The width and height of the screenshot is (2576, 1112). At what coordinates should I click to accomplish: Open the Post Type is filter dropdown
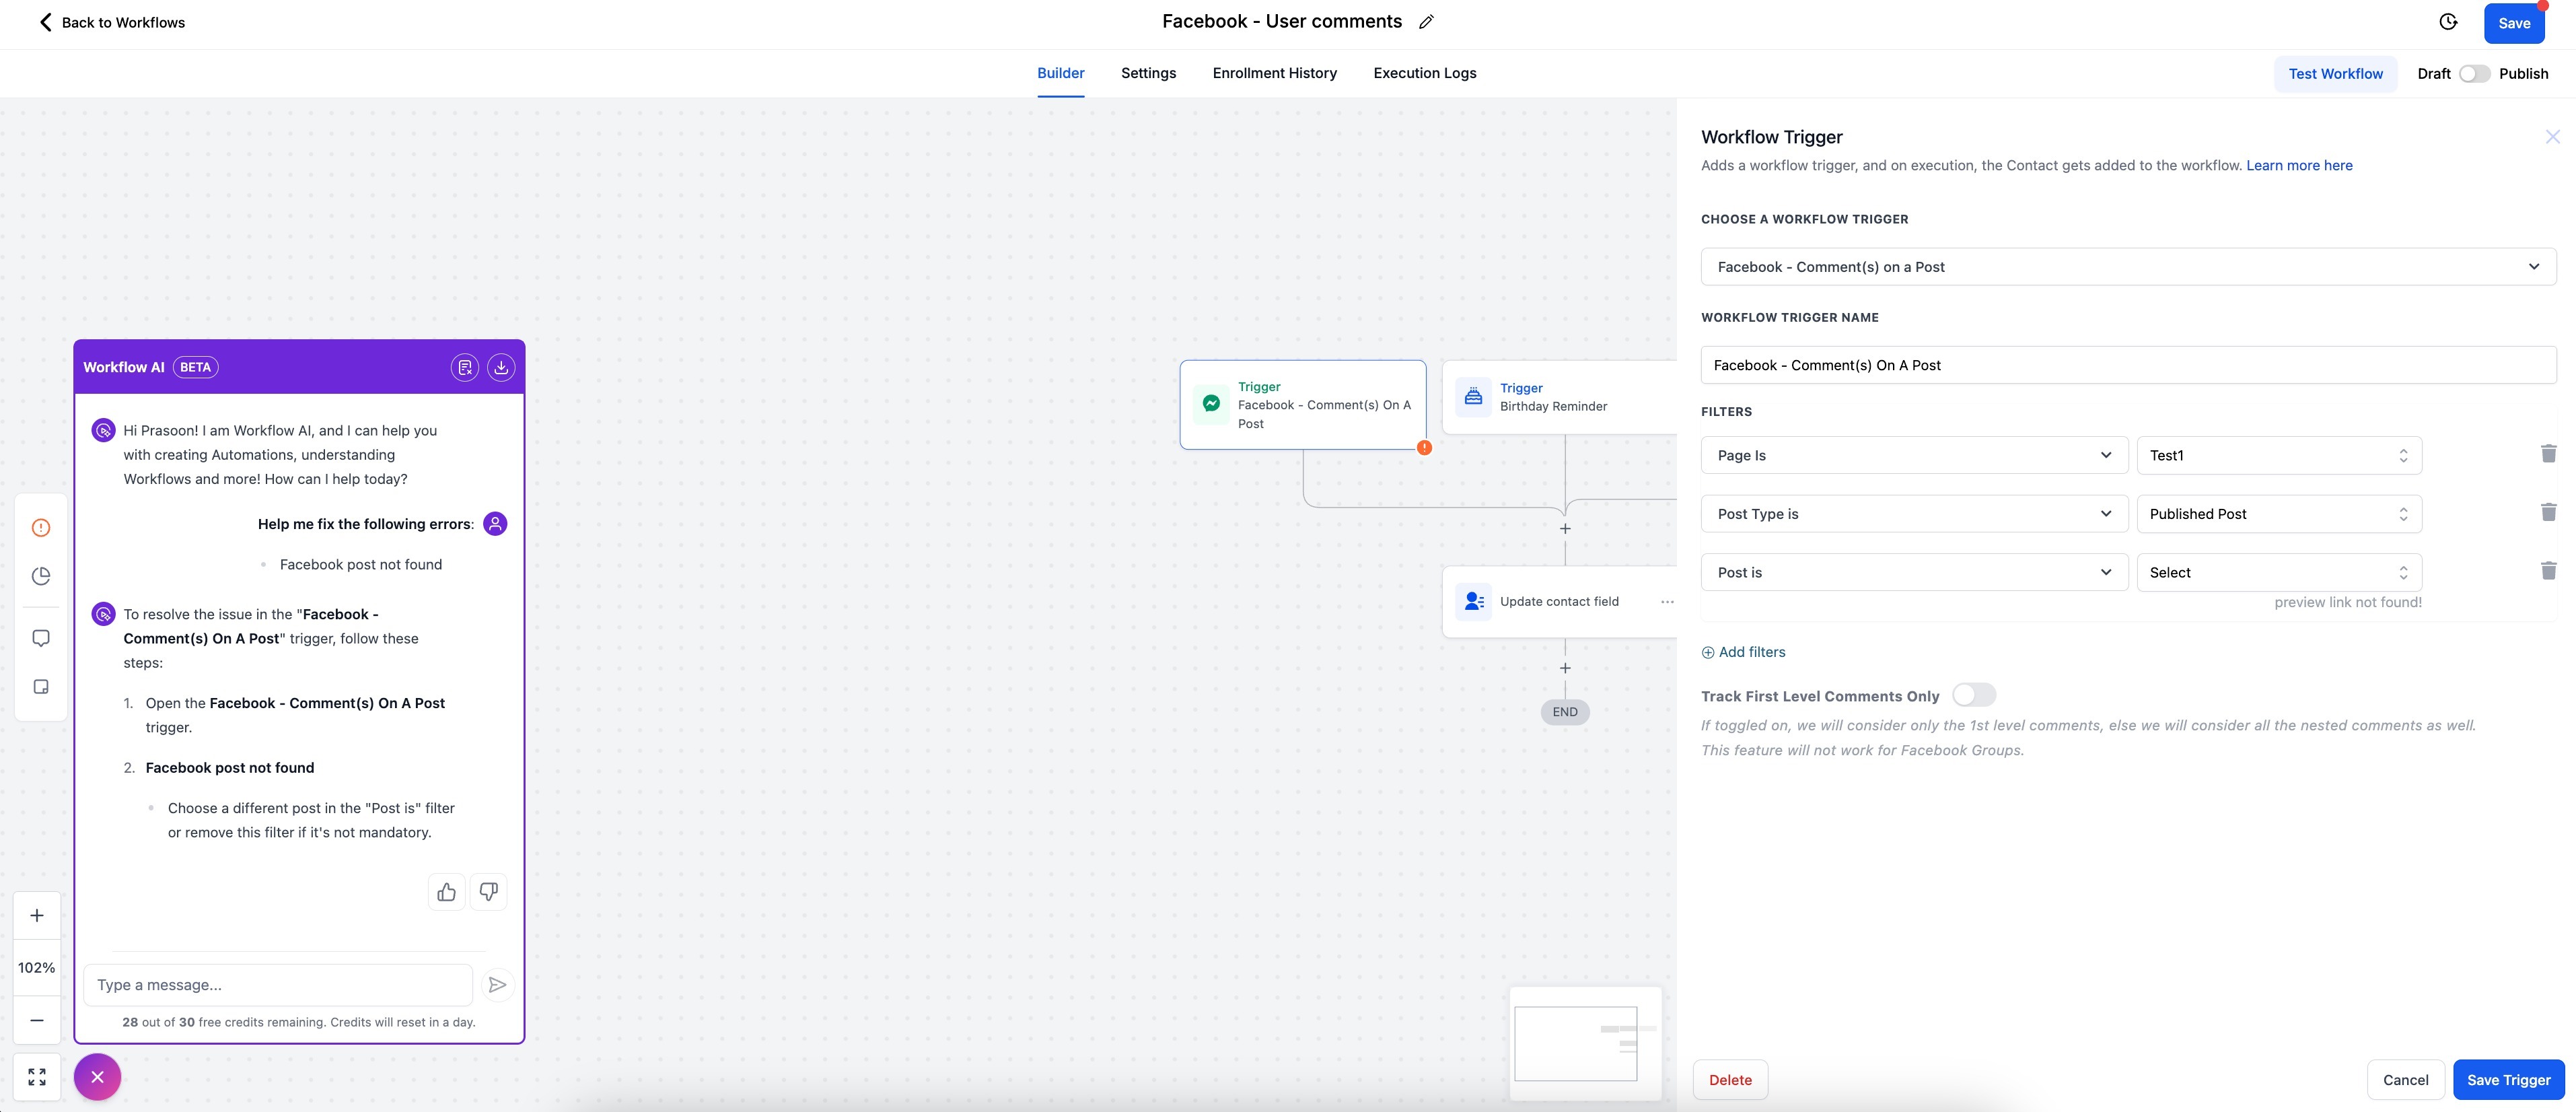[x=1913, y=514]
